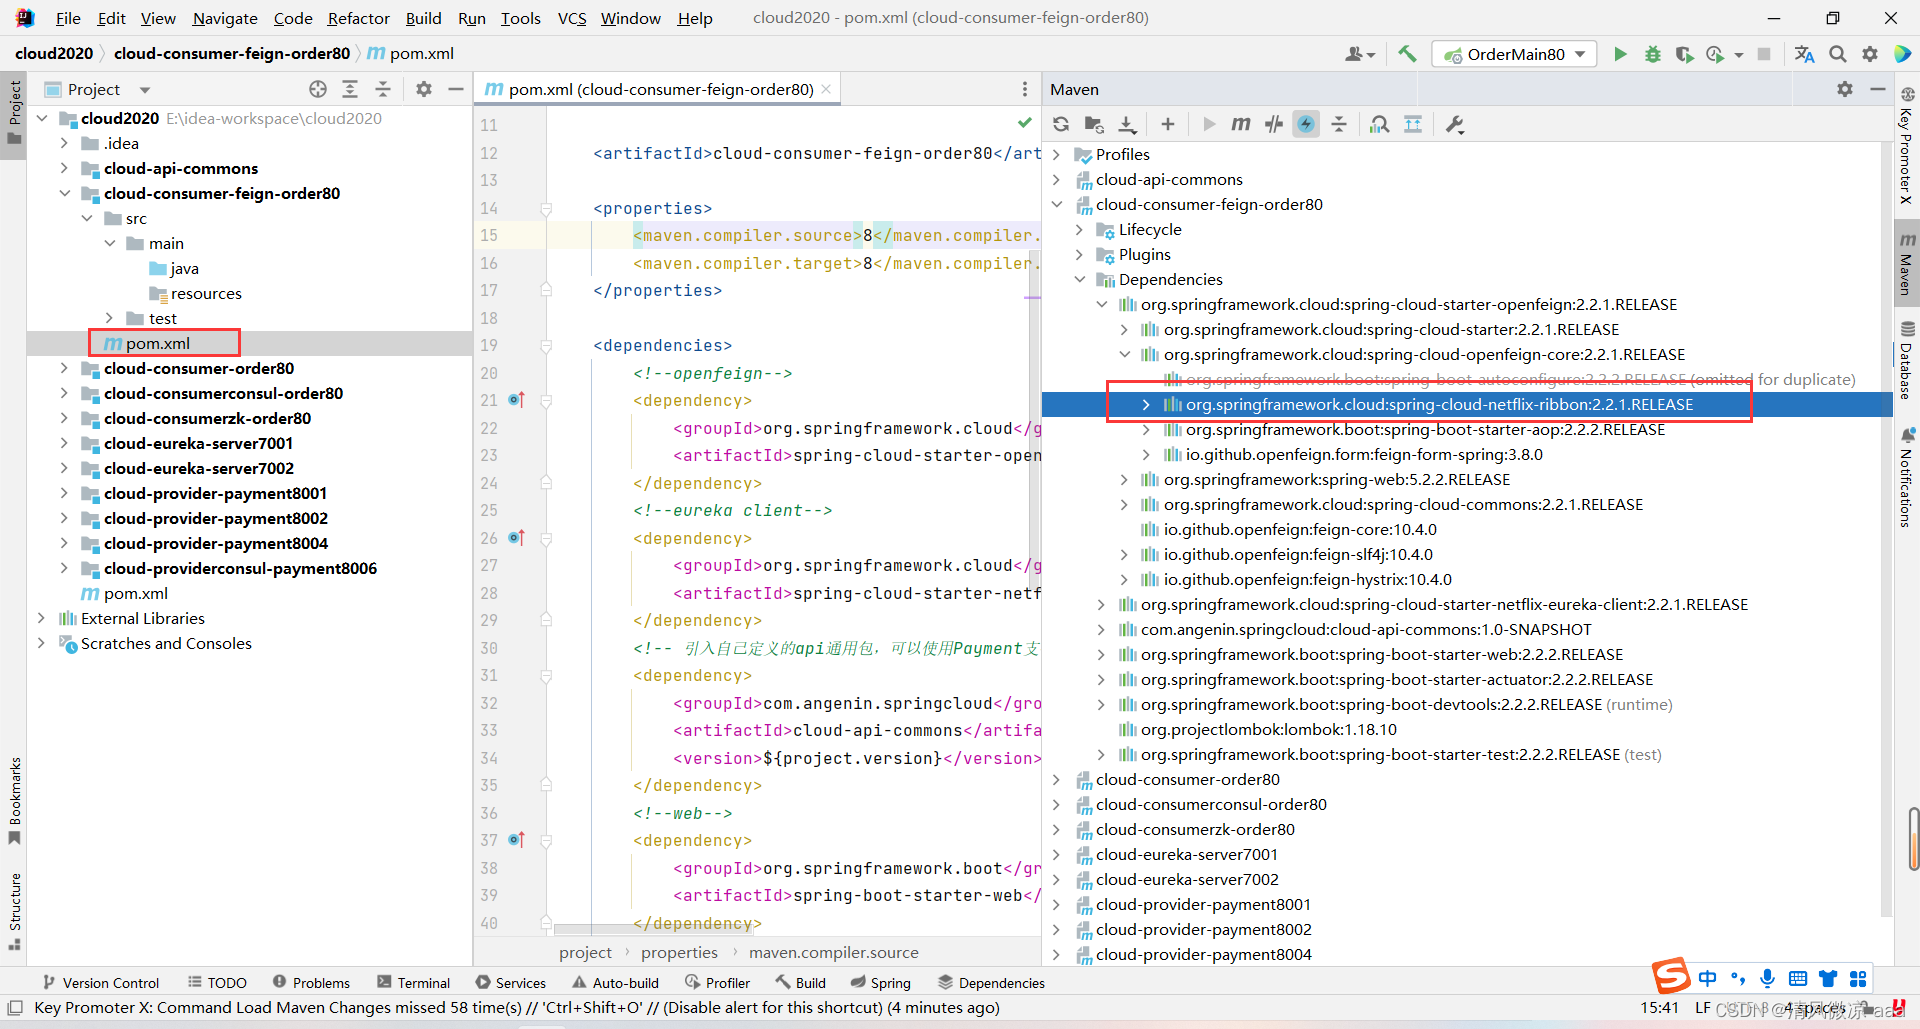Build project with hammer icon
Viewport: 1920px width, 1029px height.
coord(1407,54)
